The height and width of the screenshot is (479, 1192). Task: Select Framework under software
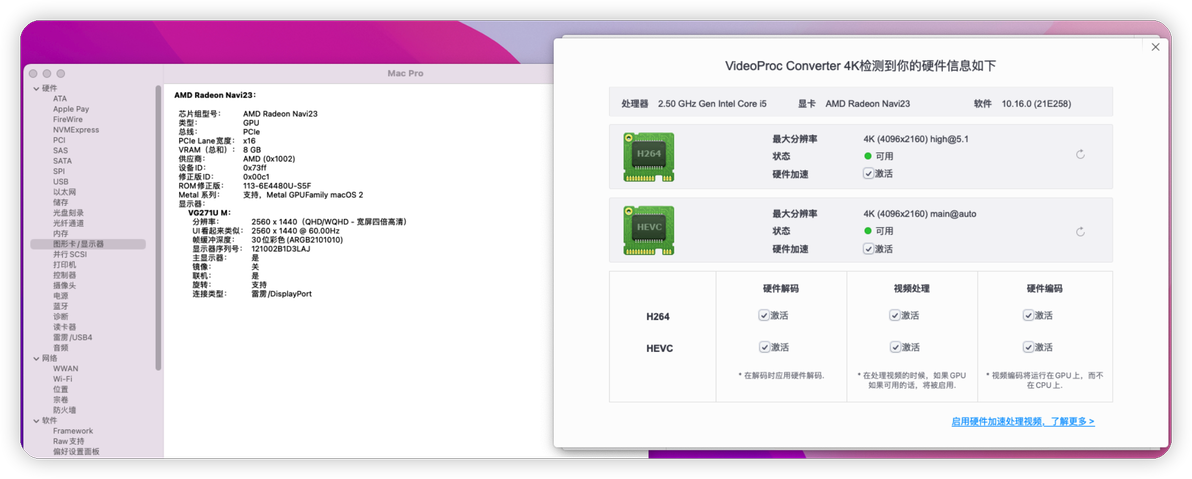tap(73, 431)
